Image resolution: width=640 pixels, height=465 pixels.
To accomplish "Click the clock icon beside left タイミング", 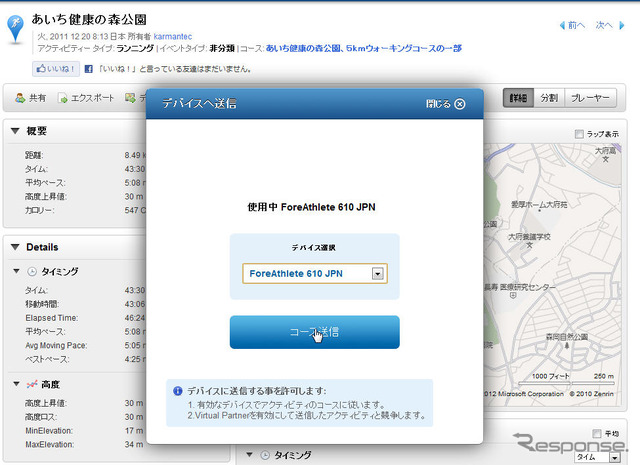I will [x=32, y=271].
